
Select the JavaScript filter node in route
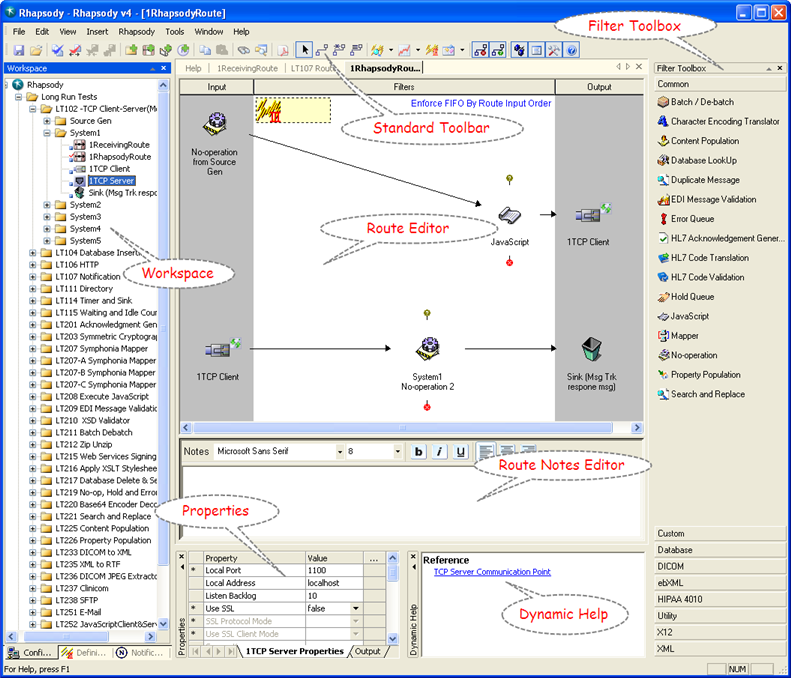[x=510, y=216]
